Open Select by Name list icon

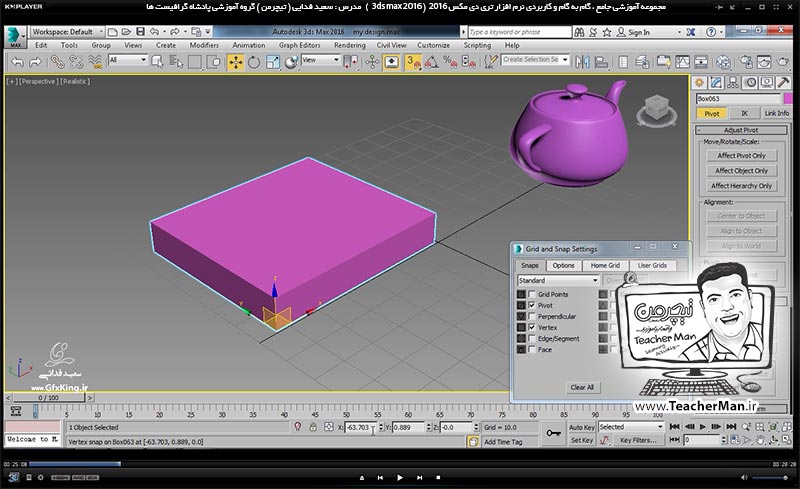(176, 62)
